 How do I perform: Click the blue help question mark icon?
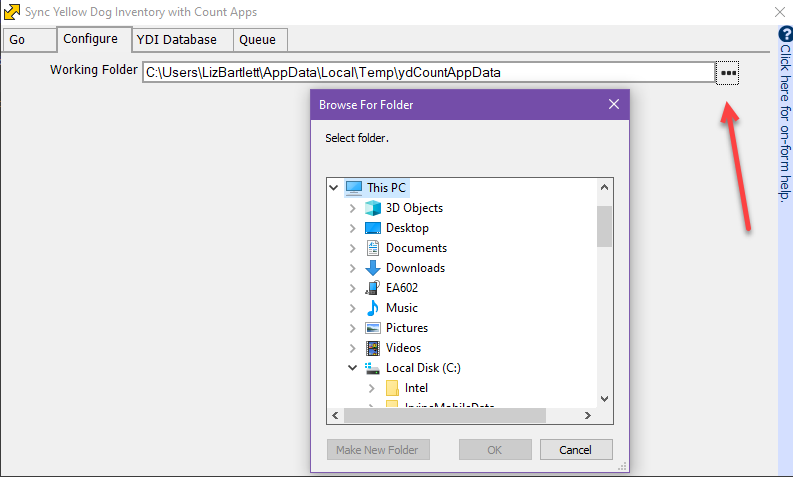pyautogui.click(x=785, y=34)
